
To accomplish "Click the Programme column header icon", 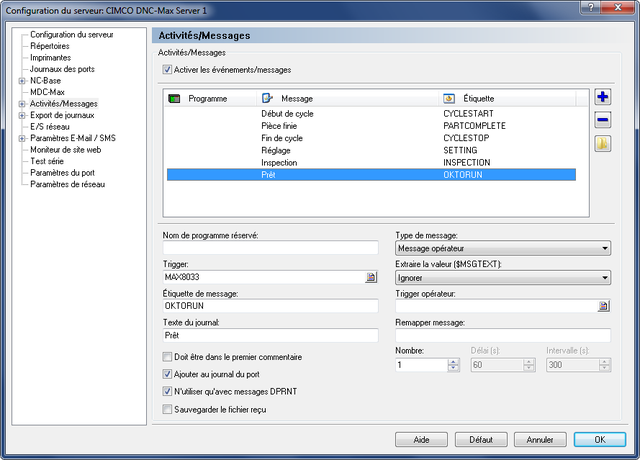I will 174,98.
